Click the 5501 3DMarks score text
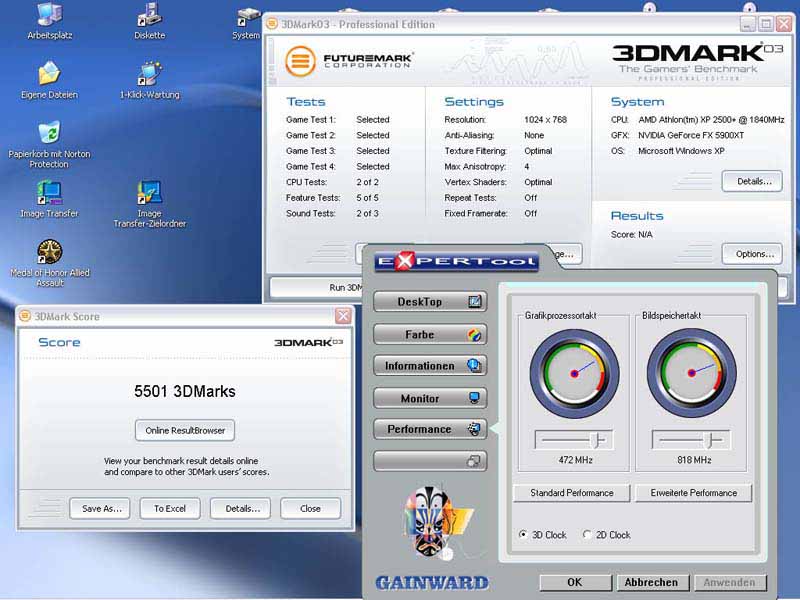 (185, 392)
